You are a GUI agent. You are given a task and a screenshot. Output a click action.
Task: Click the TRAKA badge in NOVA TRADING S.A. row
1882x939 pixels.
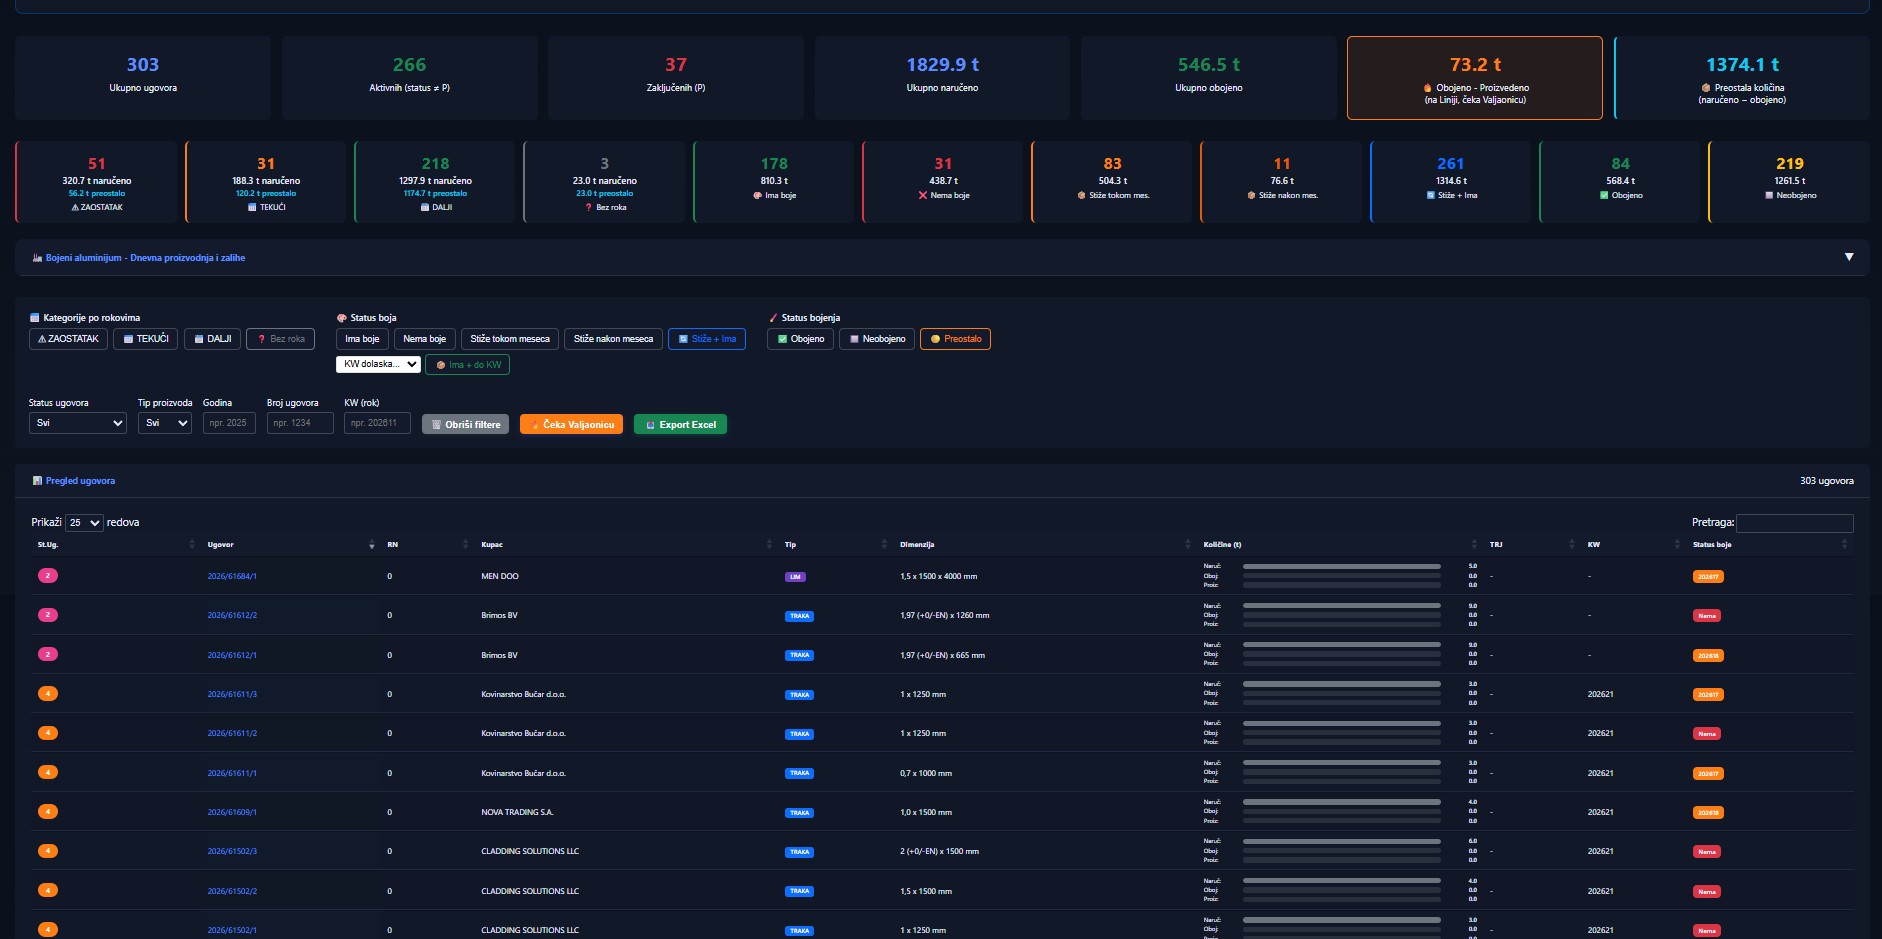click(x=799, y=813)
